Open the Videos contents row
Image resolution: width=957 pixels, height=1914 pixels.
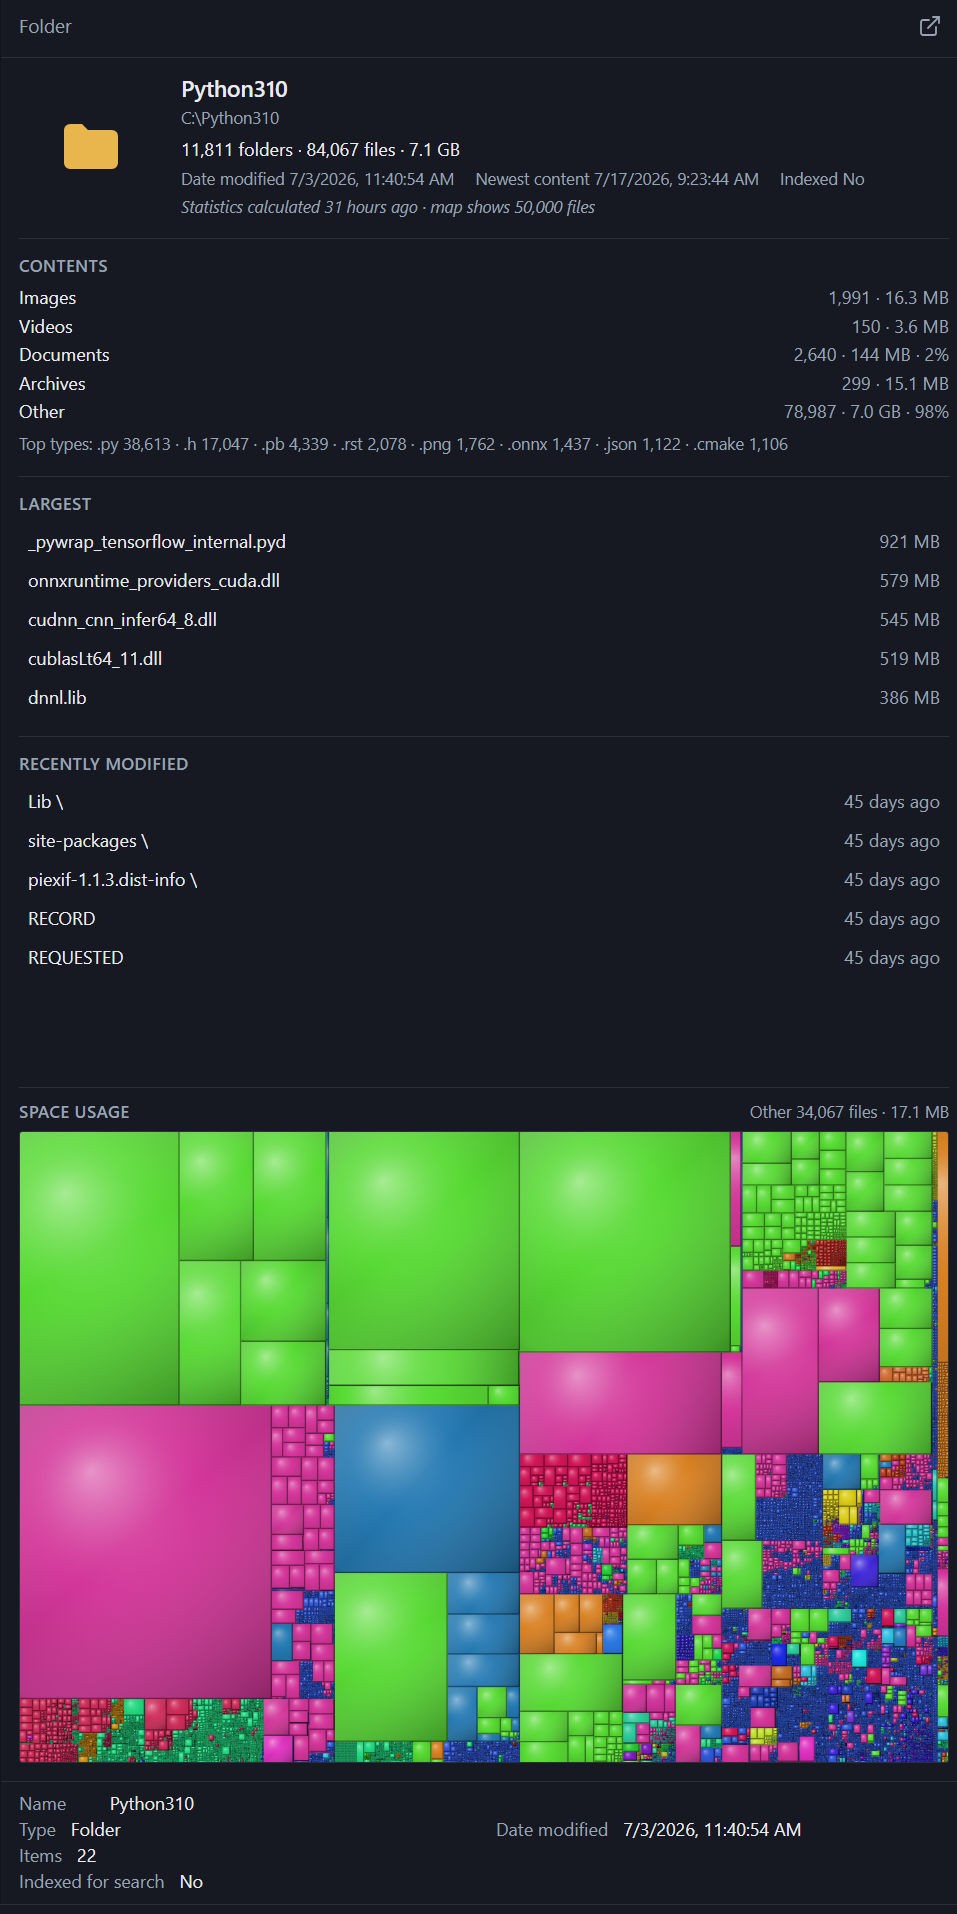click(x=484, y=327)
